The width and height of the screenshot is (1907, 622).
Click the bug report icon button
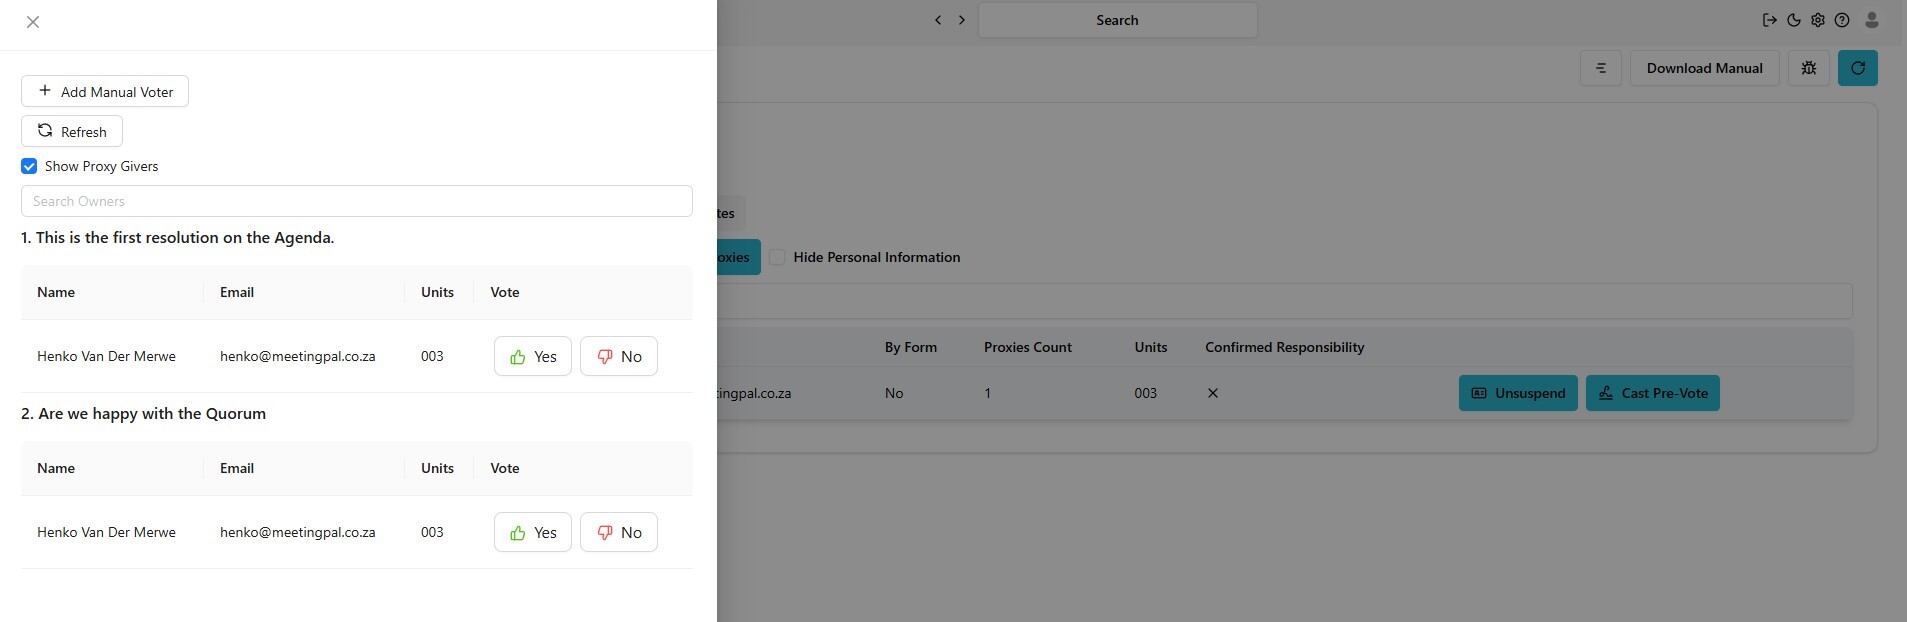(x=1808, y=68)
